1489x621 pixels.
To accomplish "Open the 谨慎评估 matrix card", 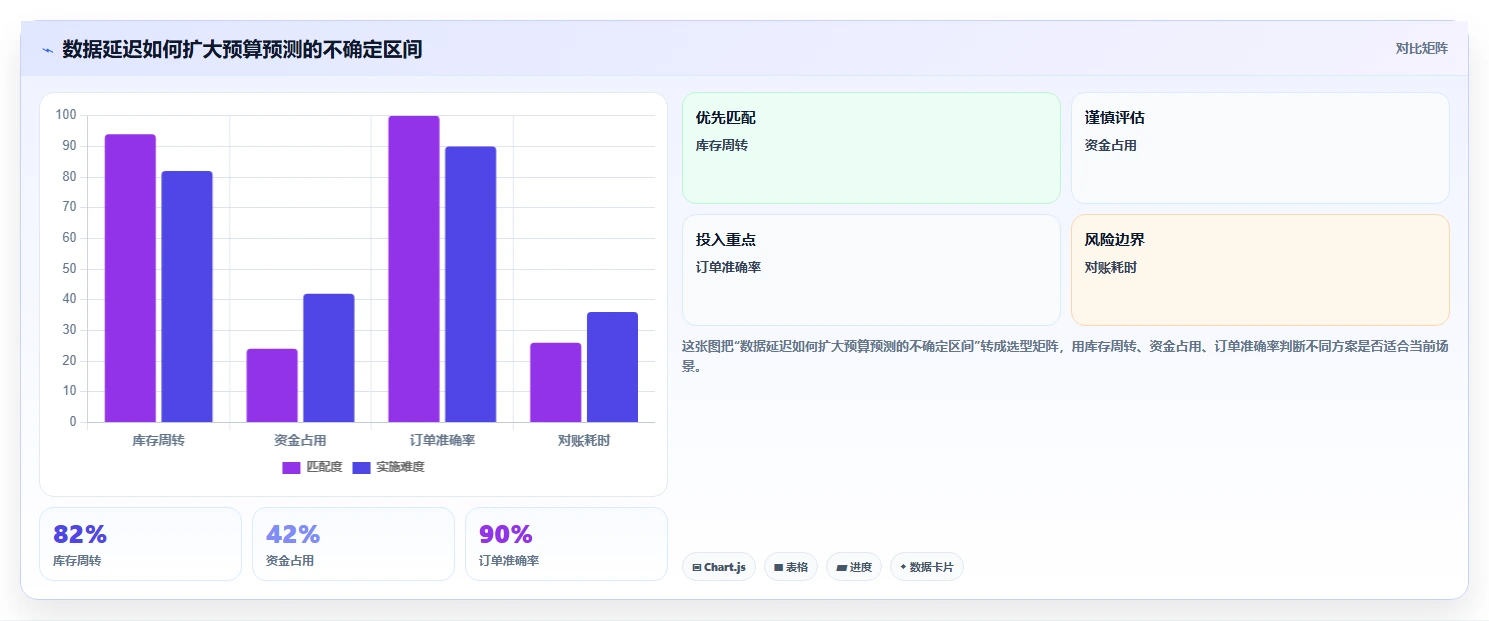I will pos(1260,148).
